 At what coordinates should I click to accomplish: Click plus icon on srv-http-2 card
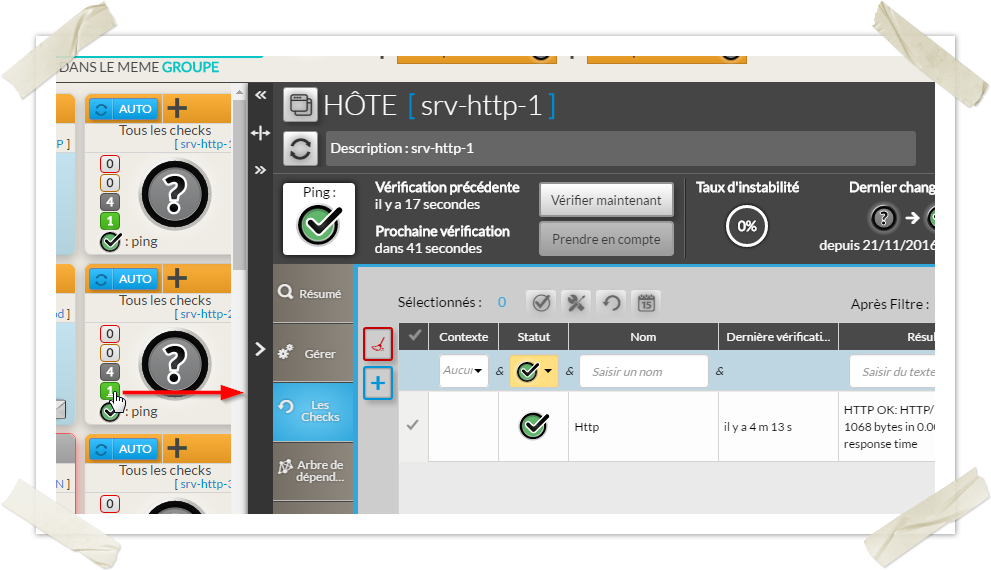coord(177,279)
